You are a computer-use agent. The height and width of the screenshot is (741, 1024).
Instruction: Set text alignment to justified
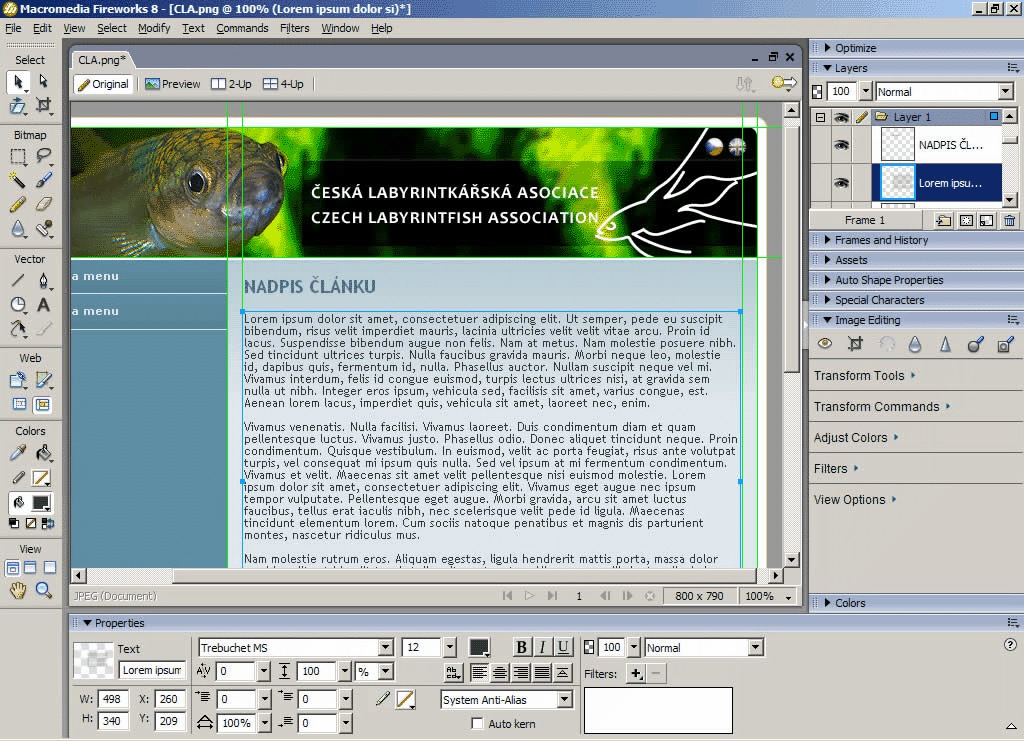(x=542, y=672)
